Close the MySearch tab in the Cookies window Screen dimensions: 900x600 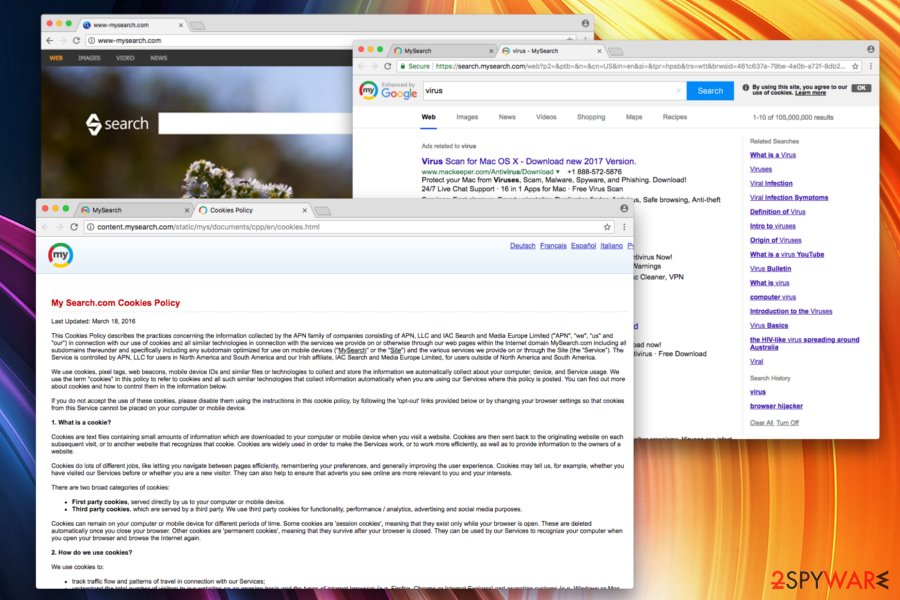pyautogui.click(x=187, y=210)
